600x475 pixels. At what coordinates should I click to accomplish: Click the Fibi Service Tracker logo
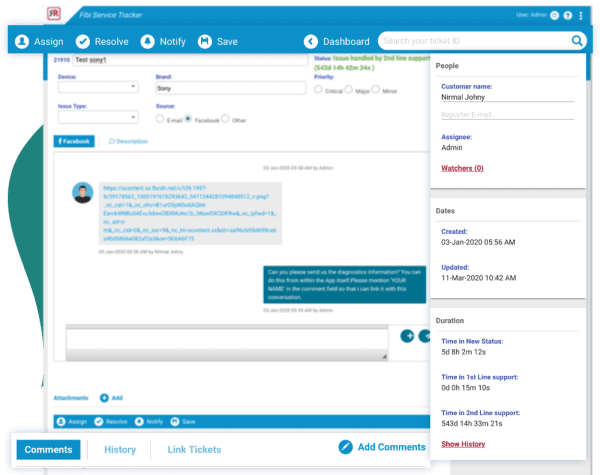point(54,13)
